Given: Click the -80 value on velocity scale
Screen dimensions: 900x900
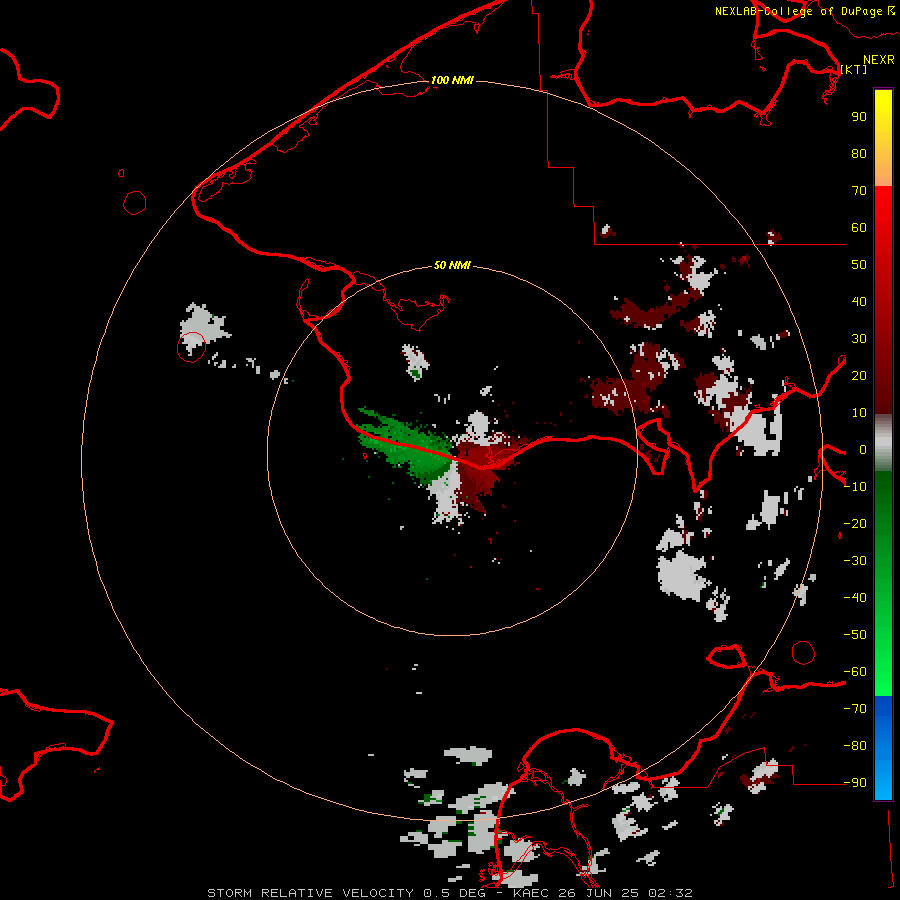Looking at the screenshot, I should (855, 746).
